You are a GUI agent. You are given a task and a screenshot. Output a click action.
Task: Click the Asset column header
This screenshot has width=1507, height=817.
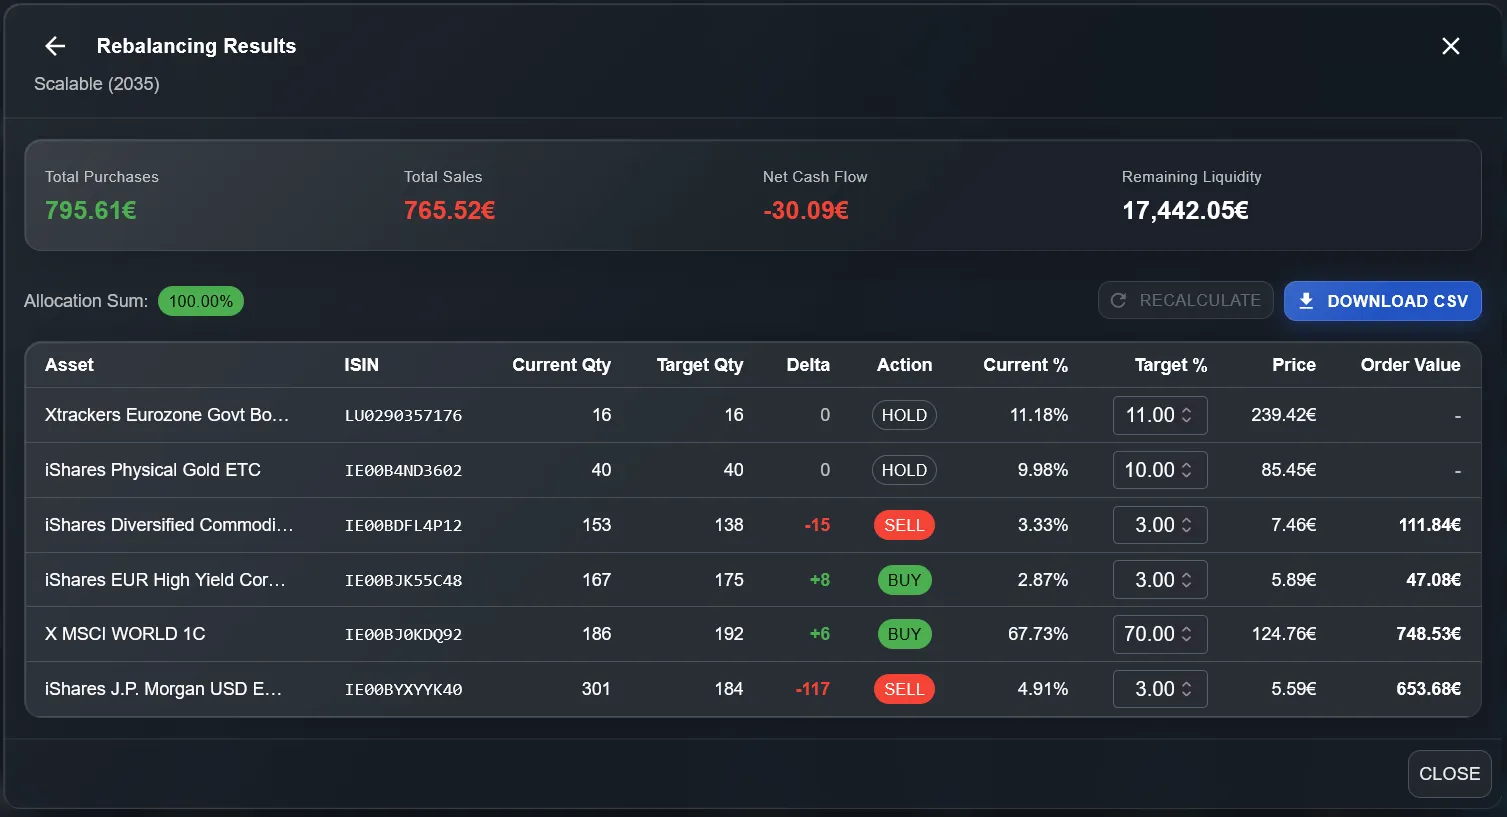coord(69,365)
